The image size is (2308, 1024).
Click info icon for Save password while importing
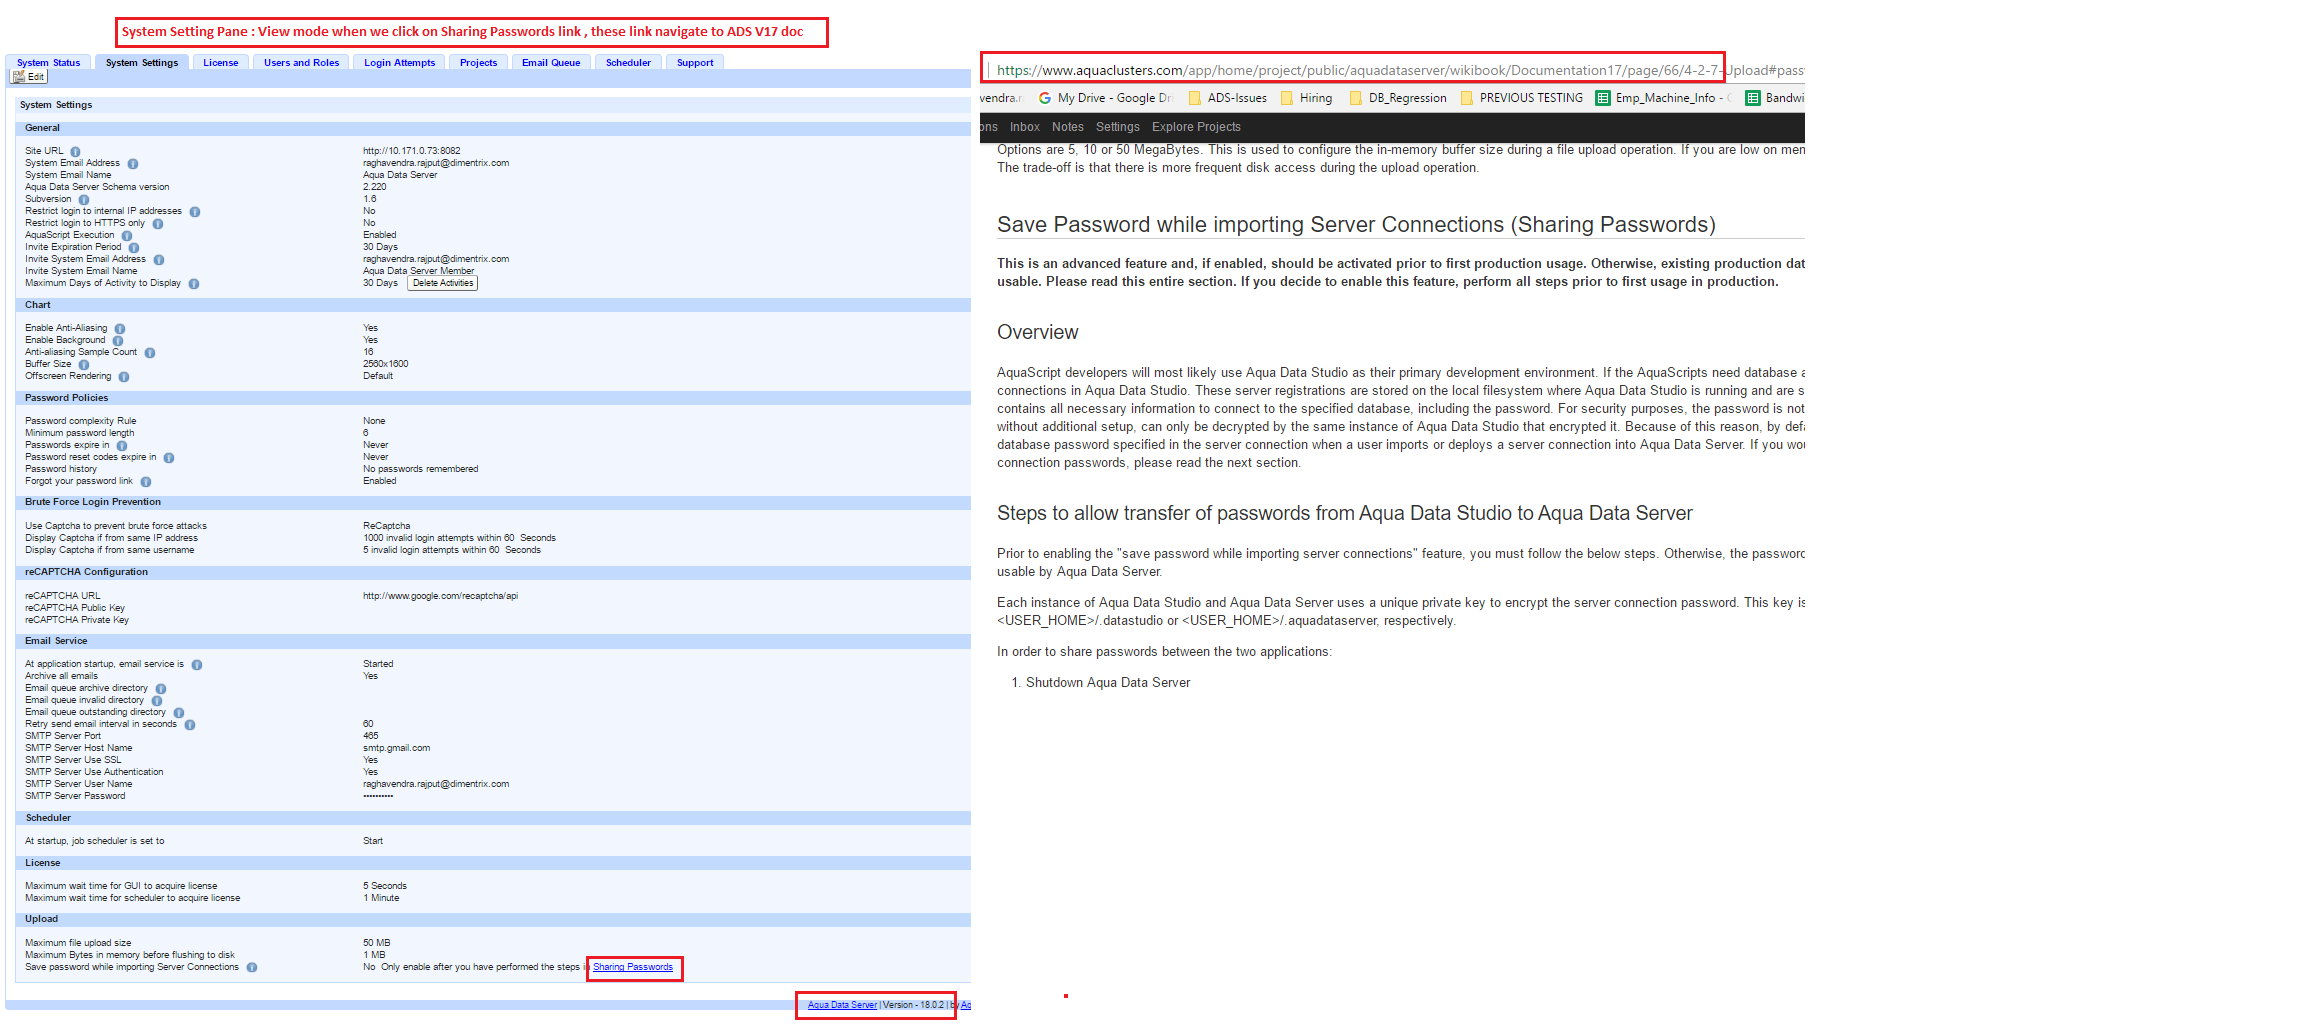252,968
